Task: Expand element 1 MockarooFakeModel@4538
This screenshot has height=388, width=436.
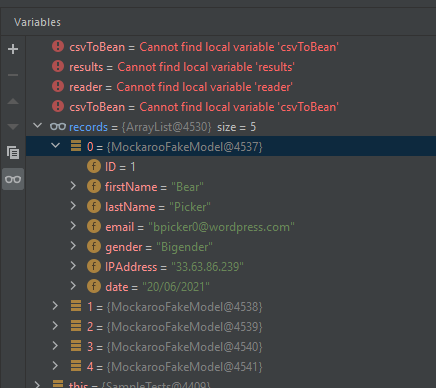Action: pyautogui.click(x=55, y=306)
